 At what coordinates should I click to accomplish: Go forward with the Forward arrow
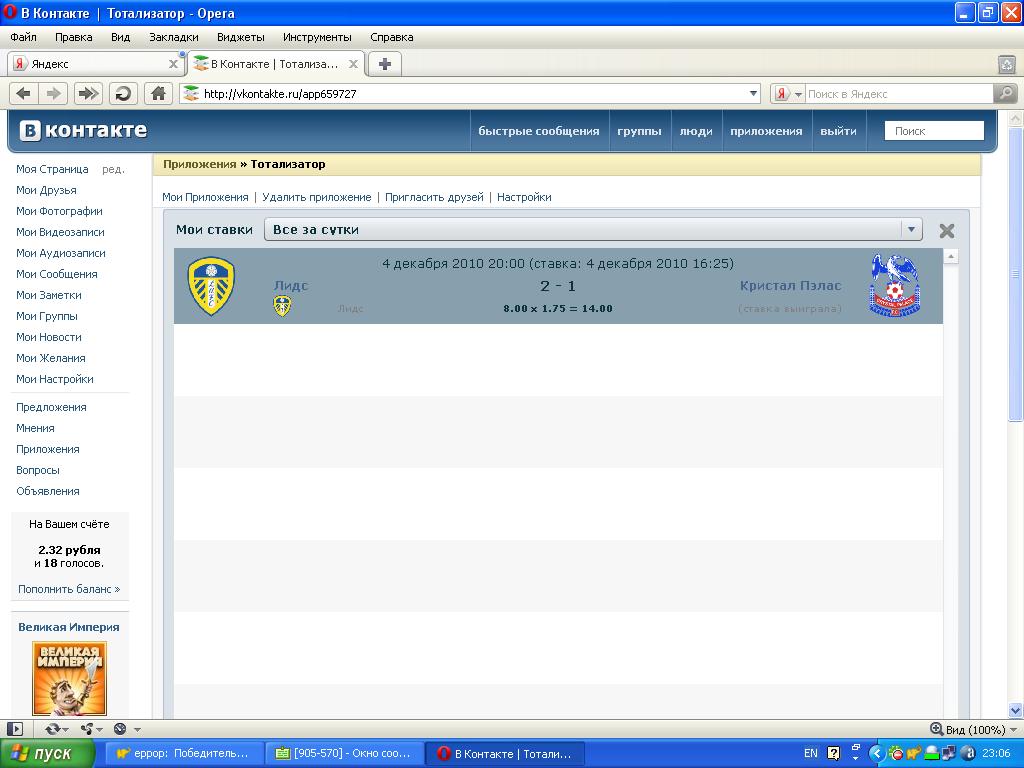click(x=54, y=93)
